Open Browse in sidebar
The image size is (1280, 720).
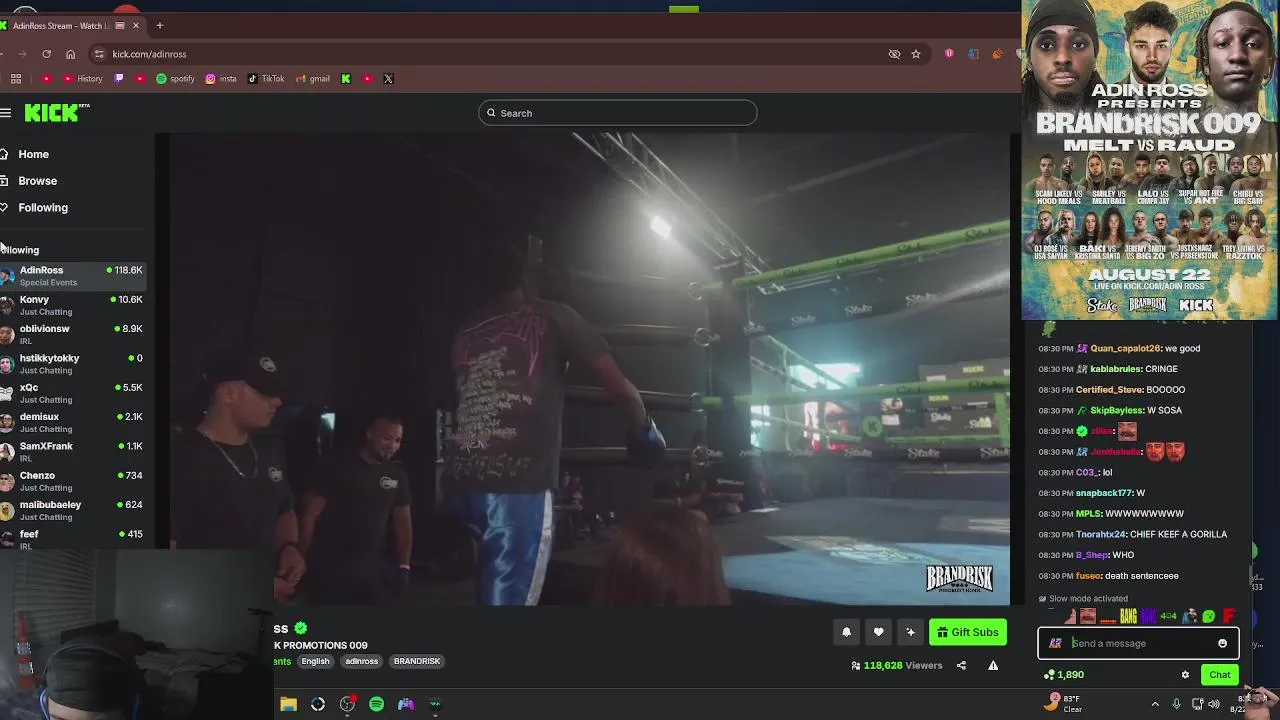(37, 181)
